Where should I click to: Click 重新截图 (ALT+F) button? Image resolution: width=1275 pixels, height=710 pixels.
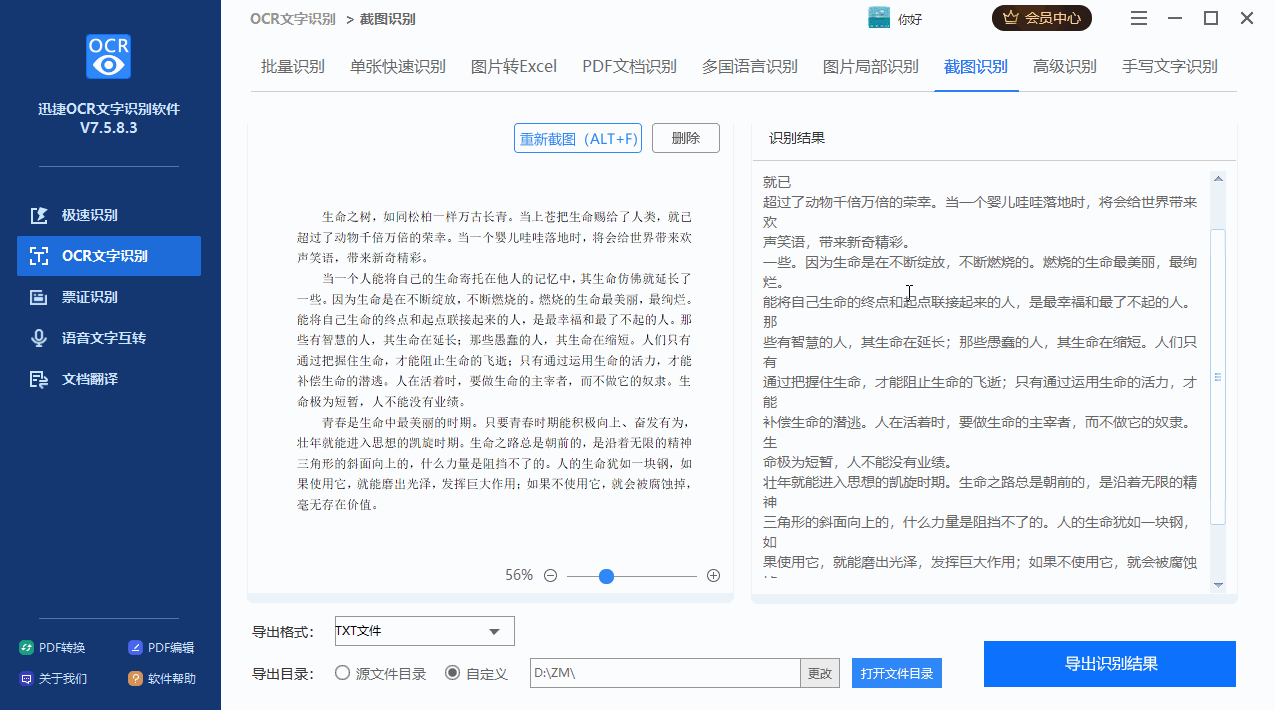tap(578, 138)
